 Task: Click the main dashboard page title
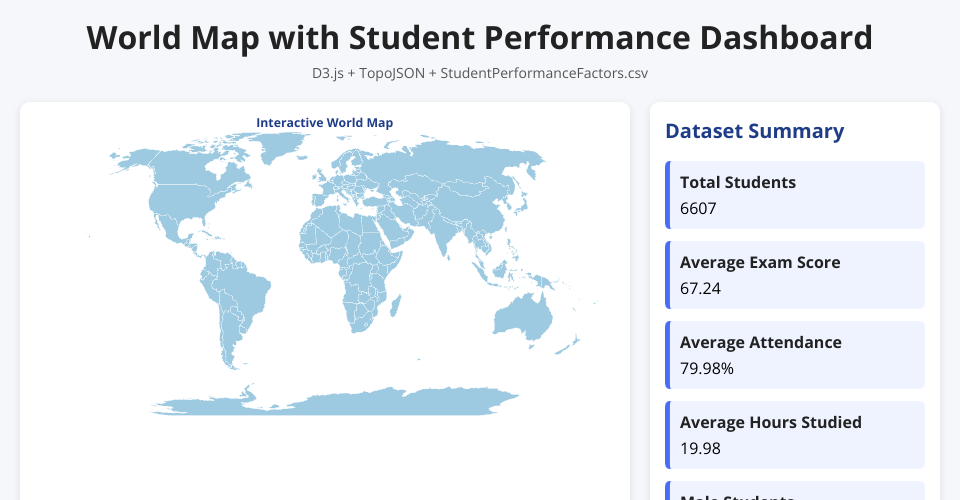coord(480,38)
